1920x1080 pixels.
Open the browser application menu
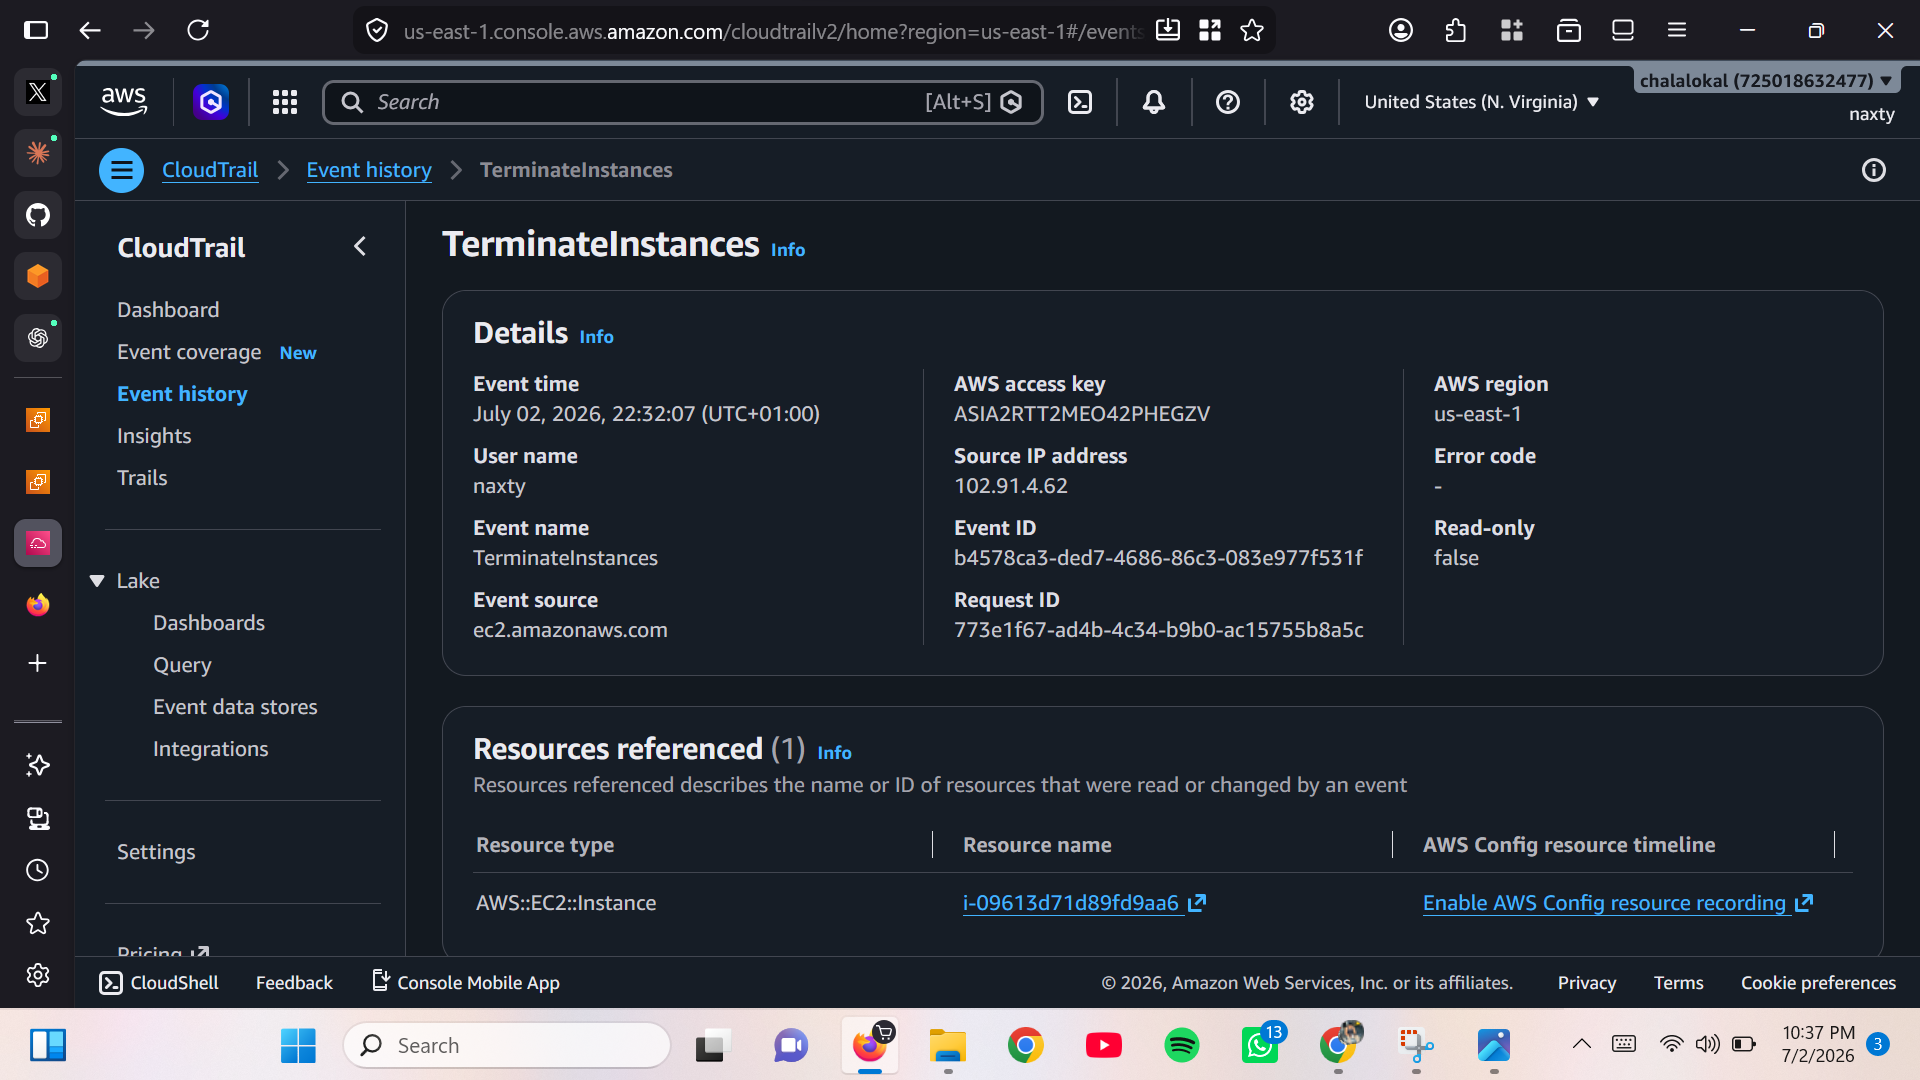coord(1677,31)
